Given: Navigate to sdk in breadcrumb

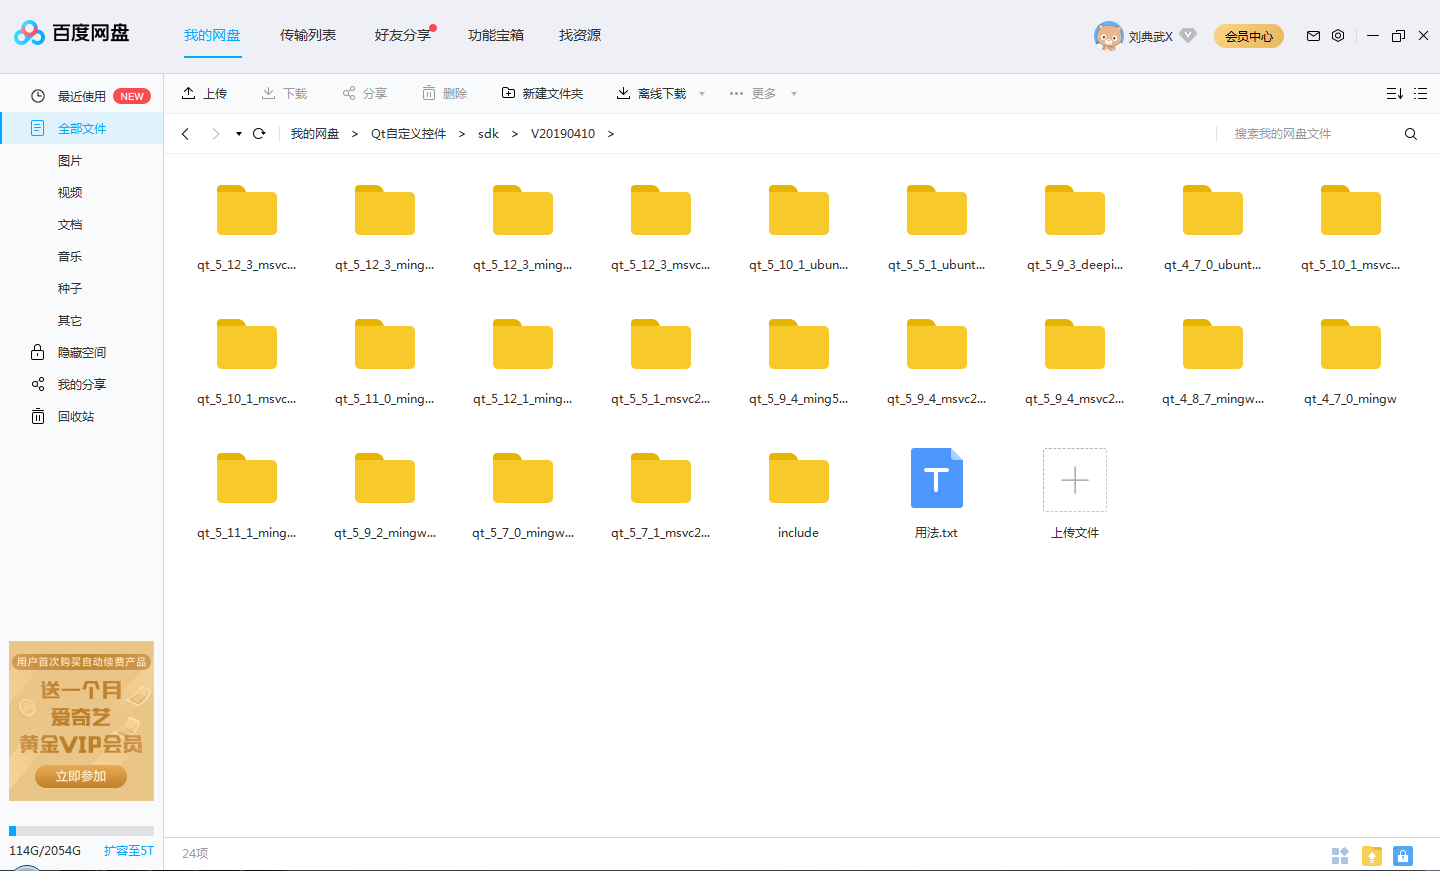Looking at the screenshot, I should point(488,134).
